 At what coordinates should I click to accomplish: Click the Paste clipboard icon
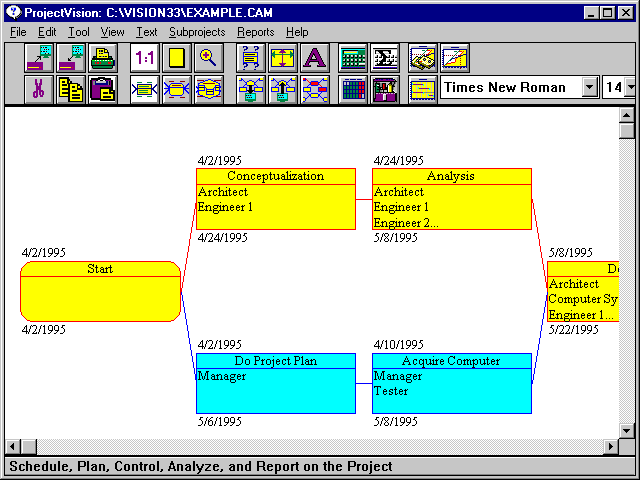click(102, 89)
